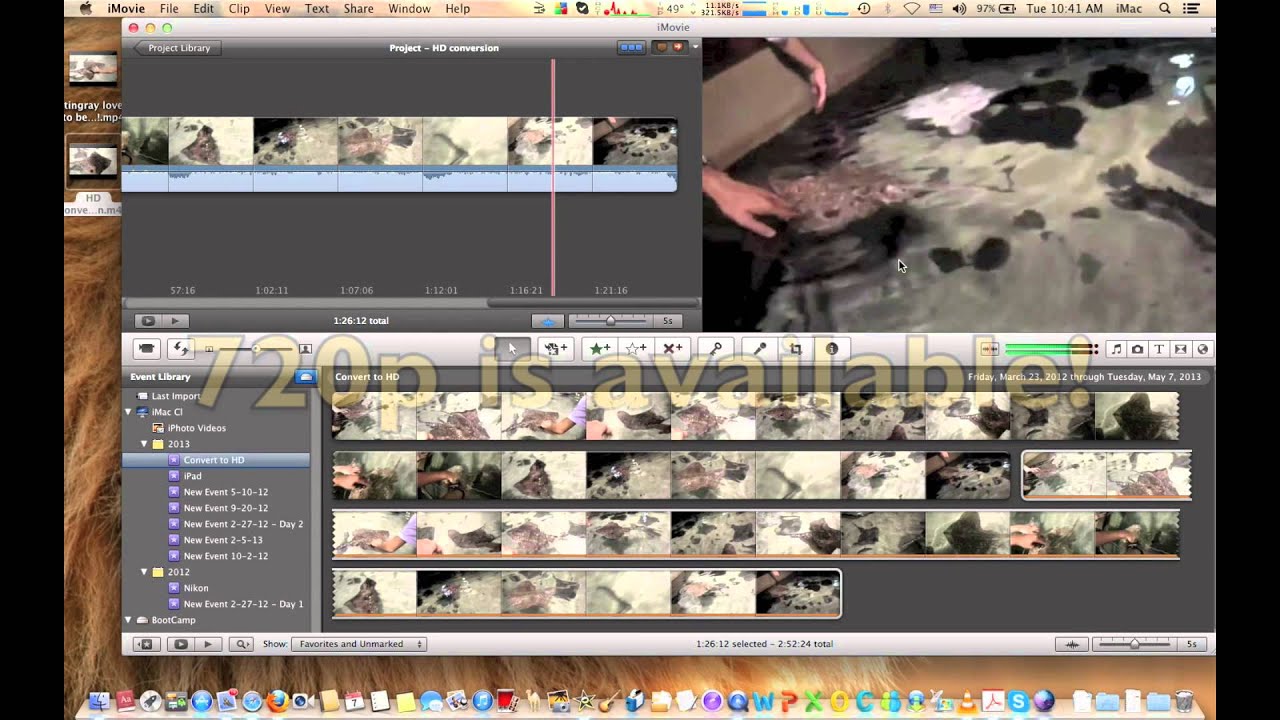Play event full screen in event browser
This screenshot has width=1280, height=720.
click(x=181, y=644)
